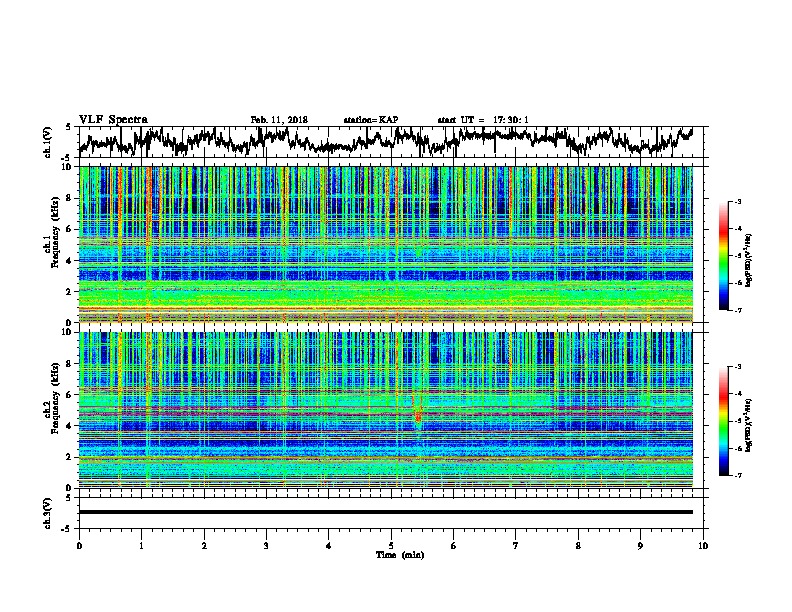Click tick label 9 on the time axis
Image resolution: width=792 pixels, height=612 pixels.
coord(640,546)
